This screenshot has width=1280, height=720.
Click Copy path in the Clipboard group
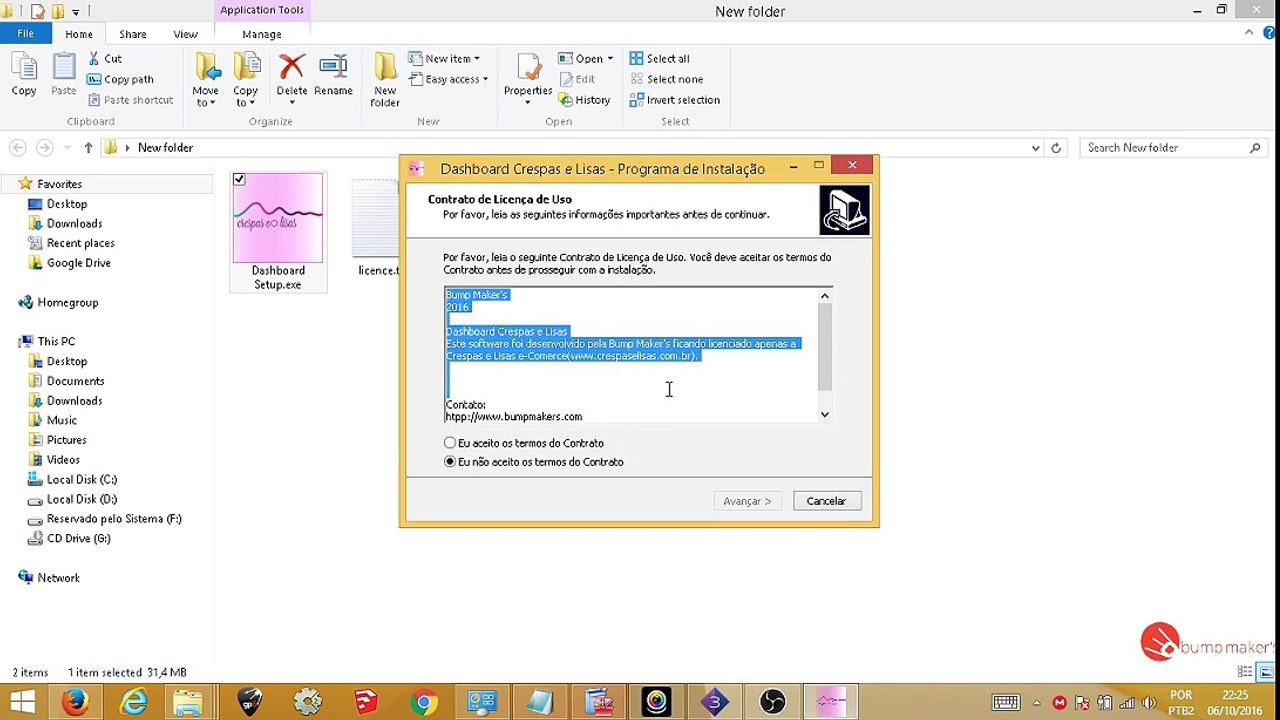pyautogui.click(x=120, y=79)
